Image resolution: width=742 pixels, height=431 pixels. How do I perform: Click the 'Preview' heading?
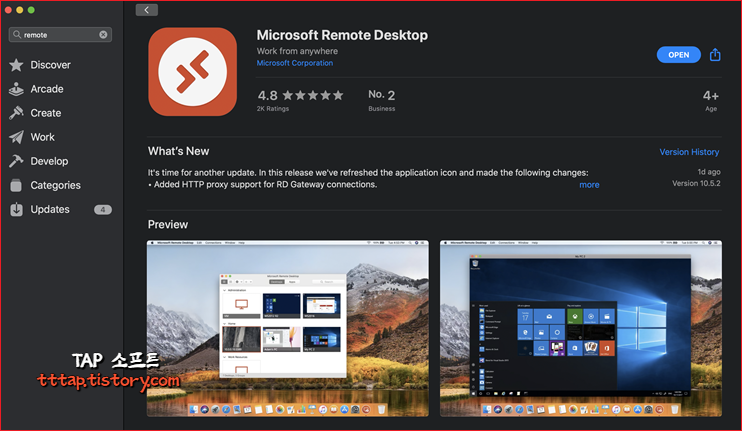tap(168, 224)
